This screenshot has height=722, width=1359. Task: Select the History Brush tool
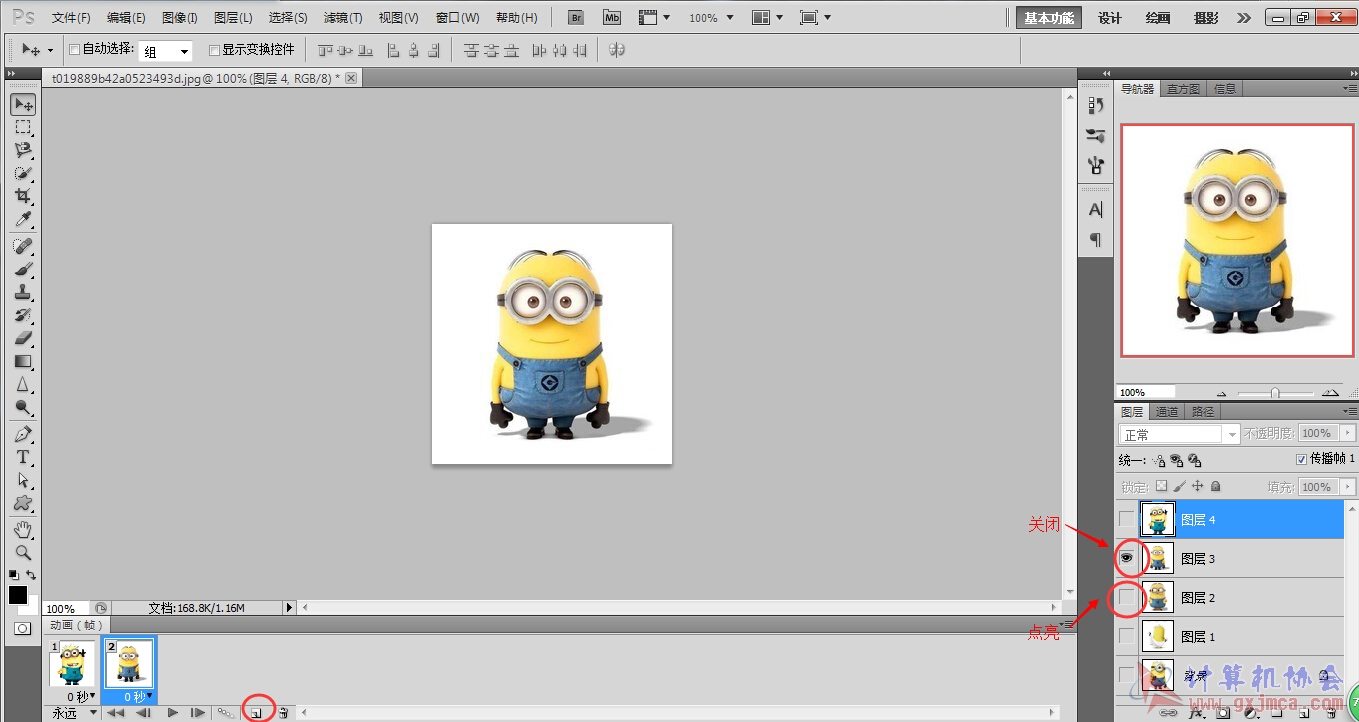[23, 315]
